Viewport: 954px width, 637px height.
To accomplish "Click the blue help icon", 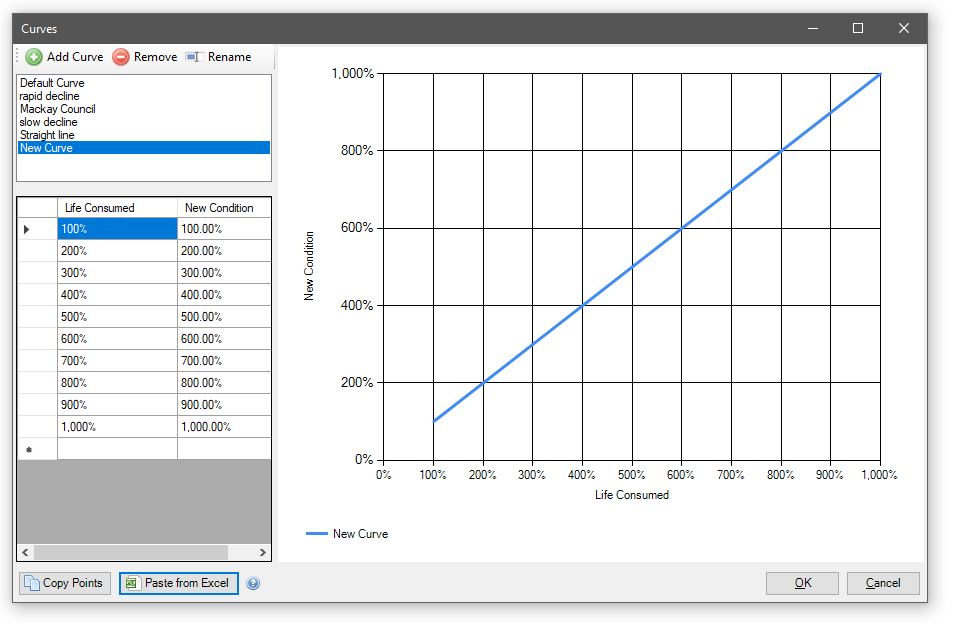I will click(x=253, y=584).
